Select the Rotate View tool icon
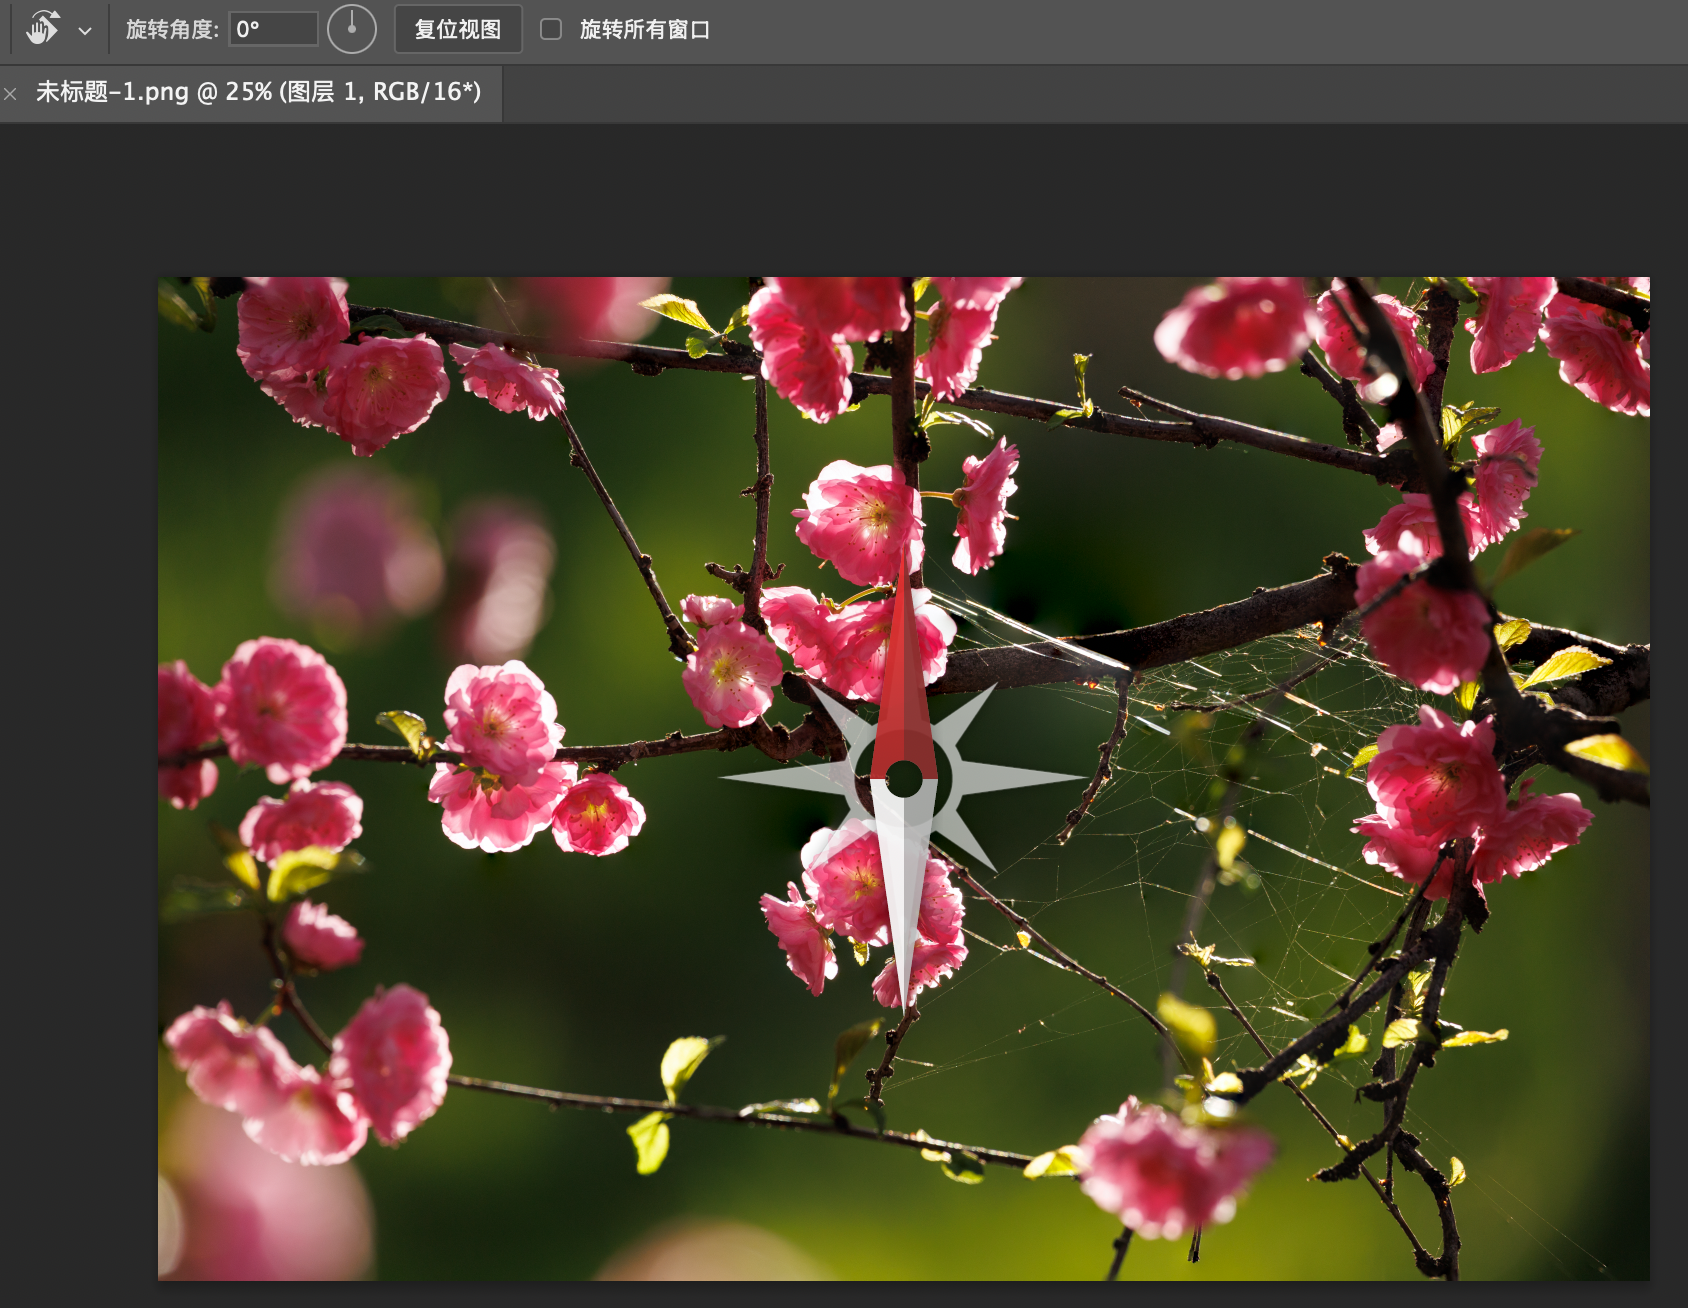 click(x=42, y=29)
